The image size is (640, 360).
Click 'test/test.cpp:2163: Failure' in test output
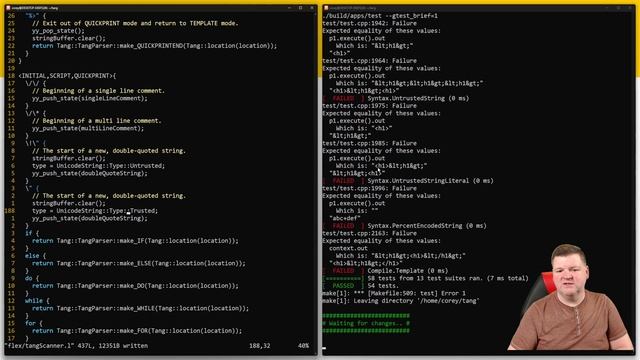[370, 233]
